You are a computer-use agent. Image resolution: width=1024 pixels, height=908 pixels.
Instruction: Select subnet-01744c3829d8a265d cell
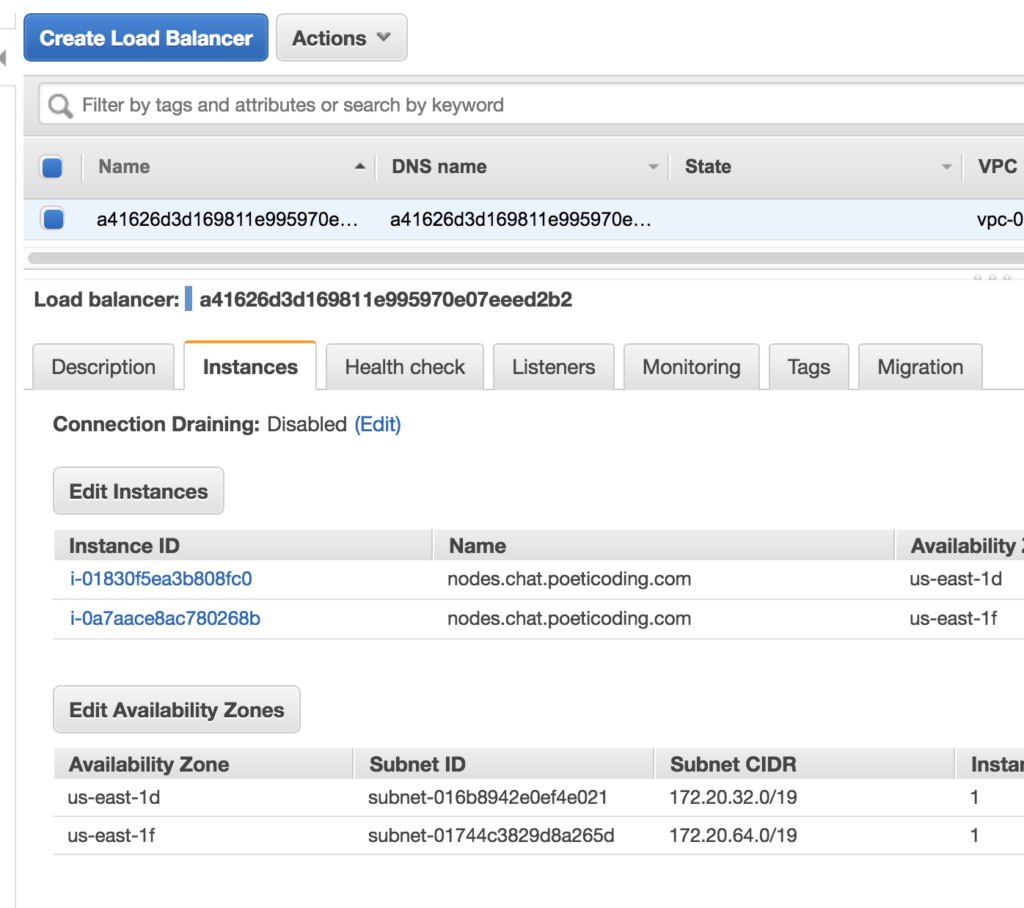click(x=491, y=835)
